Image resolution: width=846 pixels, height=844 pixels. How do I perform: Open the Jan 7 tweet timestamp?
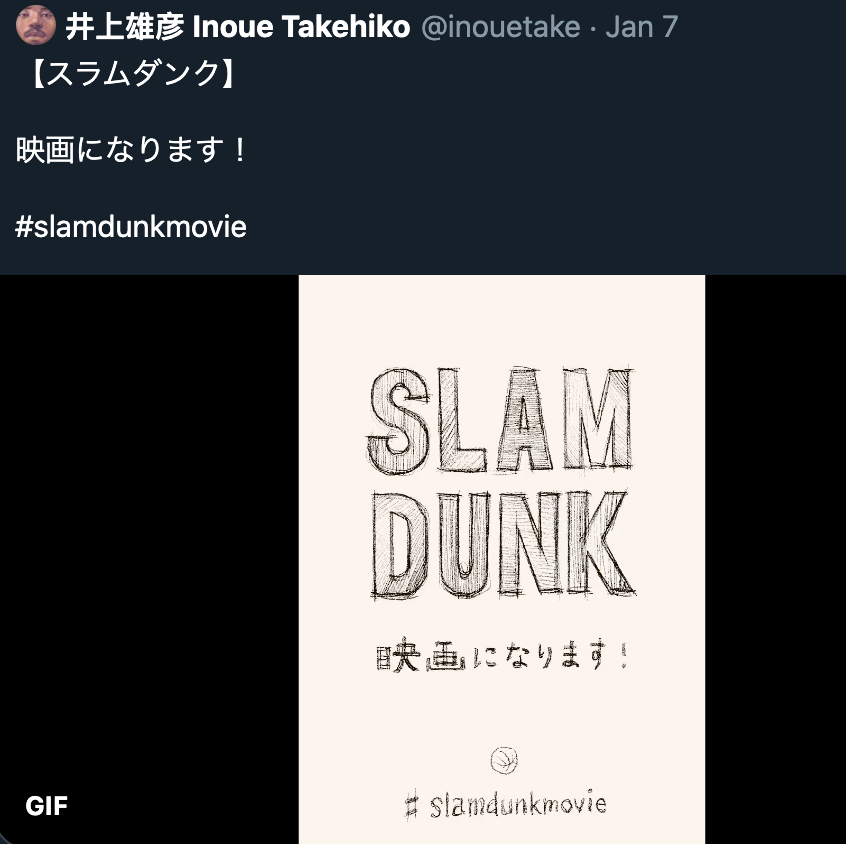click(x=642, y=26)
